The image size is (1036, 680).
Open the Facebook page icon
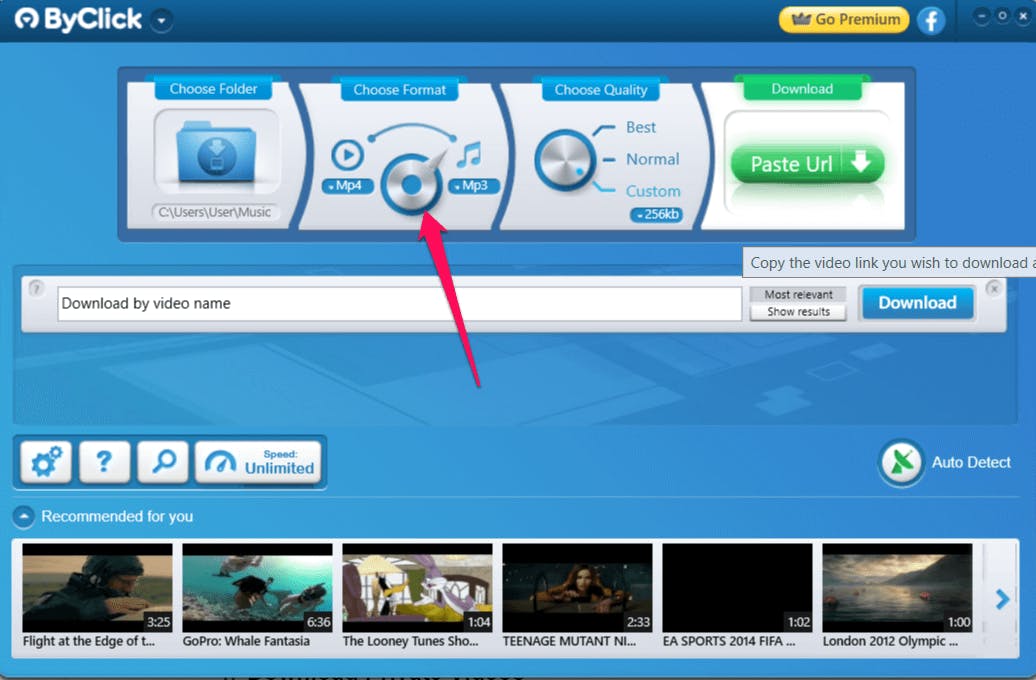coord(931,20)
